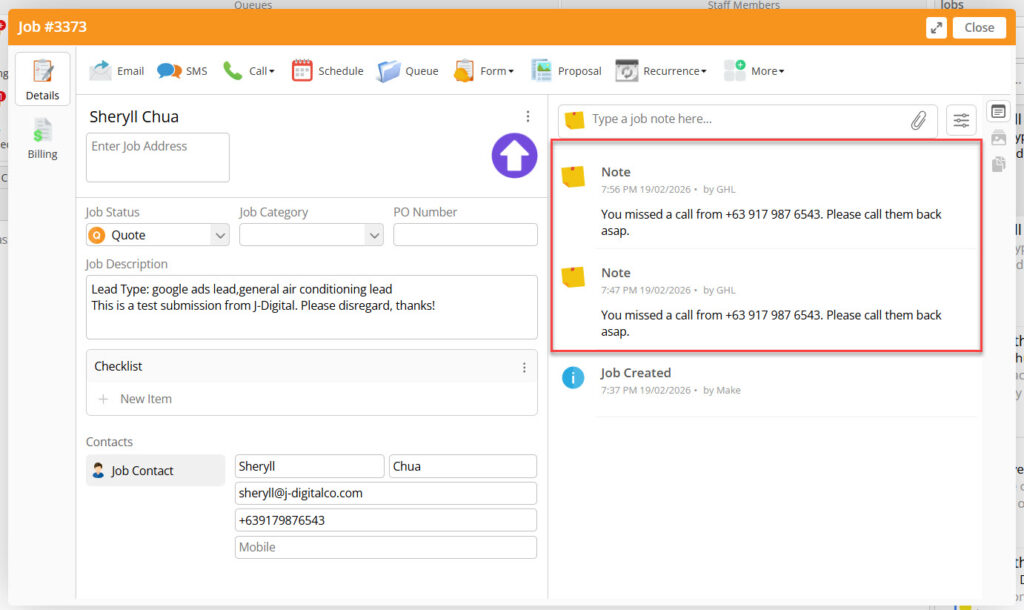This screenshot has width=1024, height=610.
Task: Expand the Form dropdown menu
Action: (485, 71)
